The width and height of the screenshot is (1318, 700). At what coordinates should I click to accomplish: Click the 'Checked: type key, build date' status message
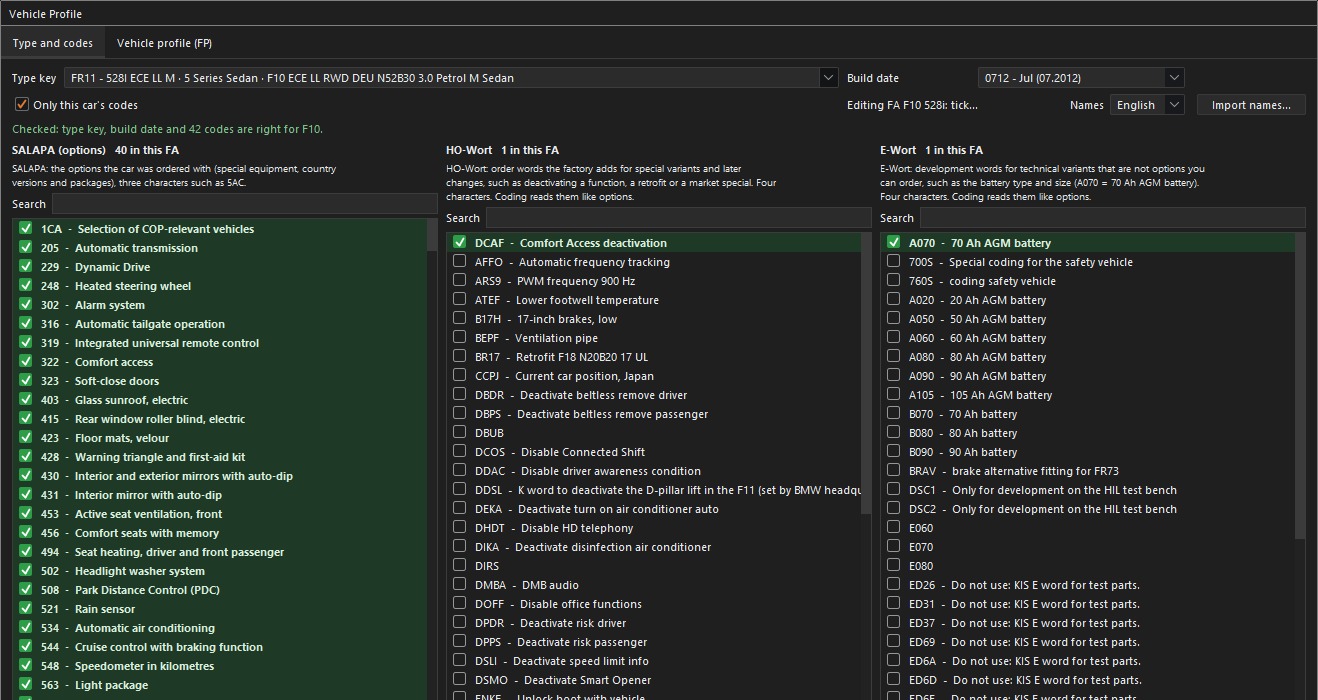[x=167, y=129]
